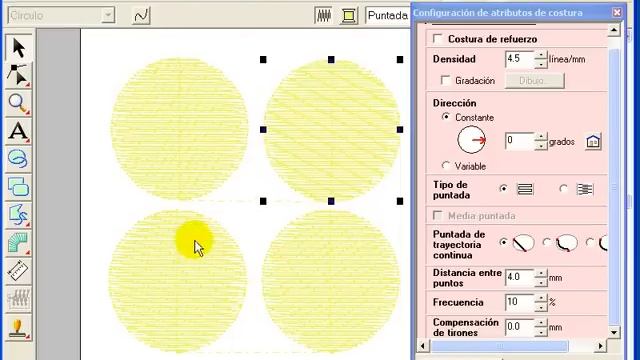Click panel horizontal scrollbar right arrow
The image size is (640, 360).
click(600, 347)
